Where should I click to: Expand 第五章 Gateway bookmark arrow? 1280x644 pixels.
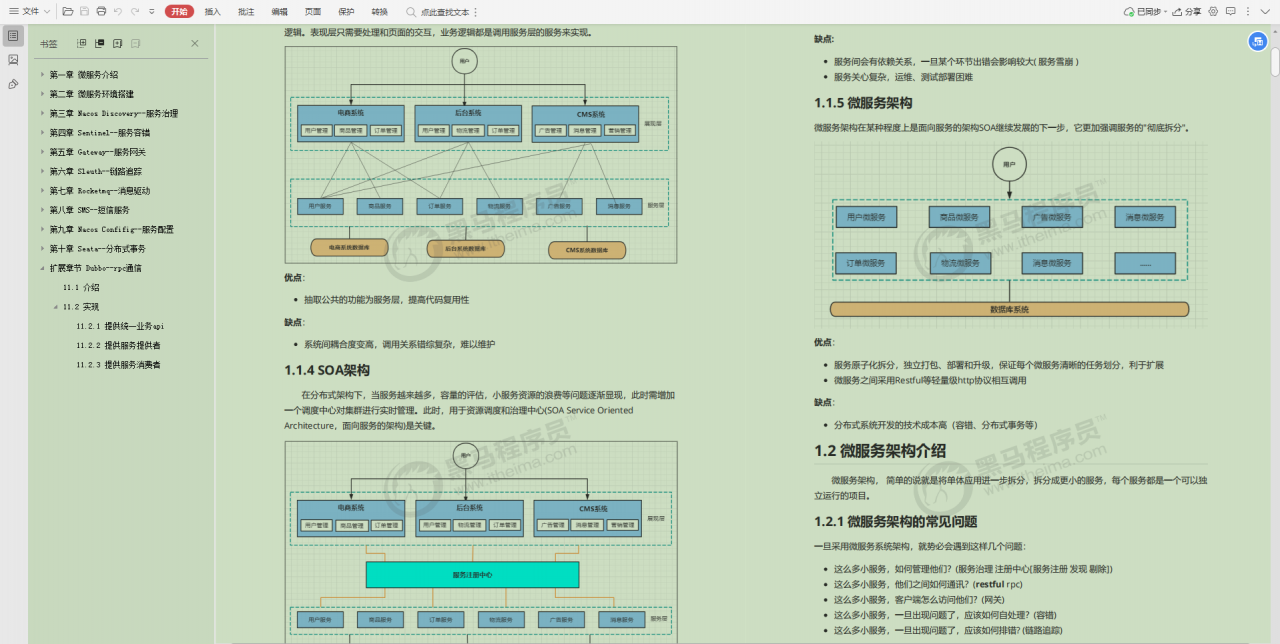[42, 152]
